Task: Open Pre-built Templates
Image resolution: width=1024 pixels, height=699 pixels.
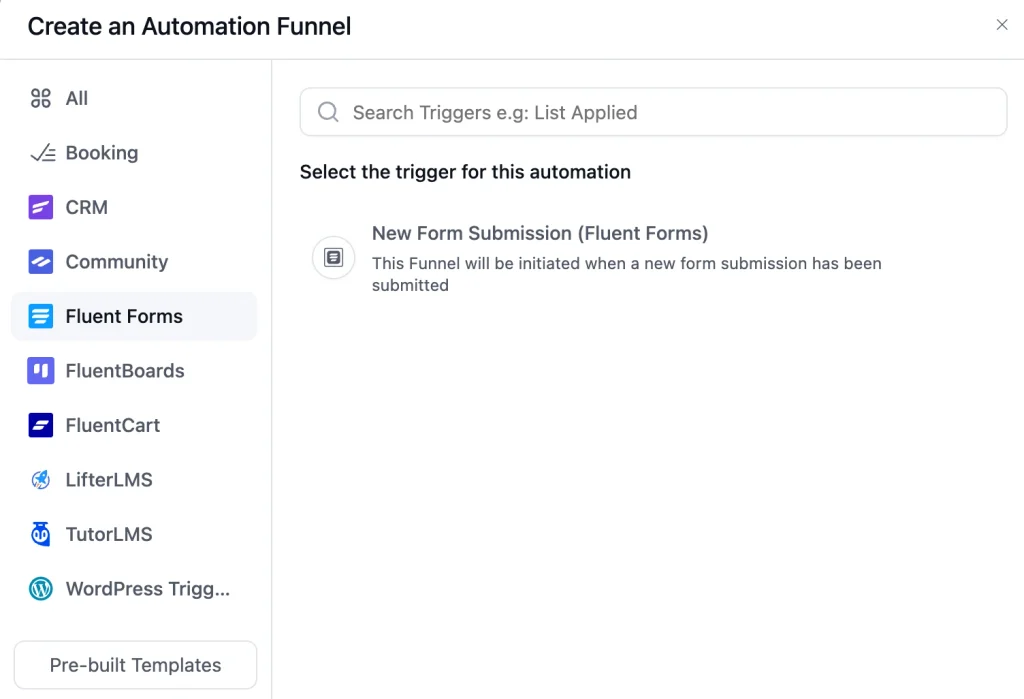Action: (x=135, y=664)
